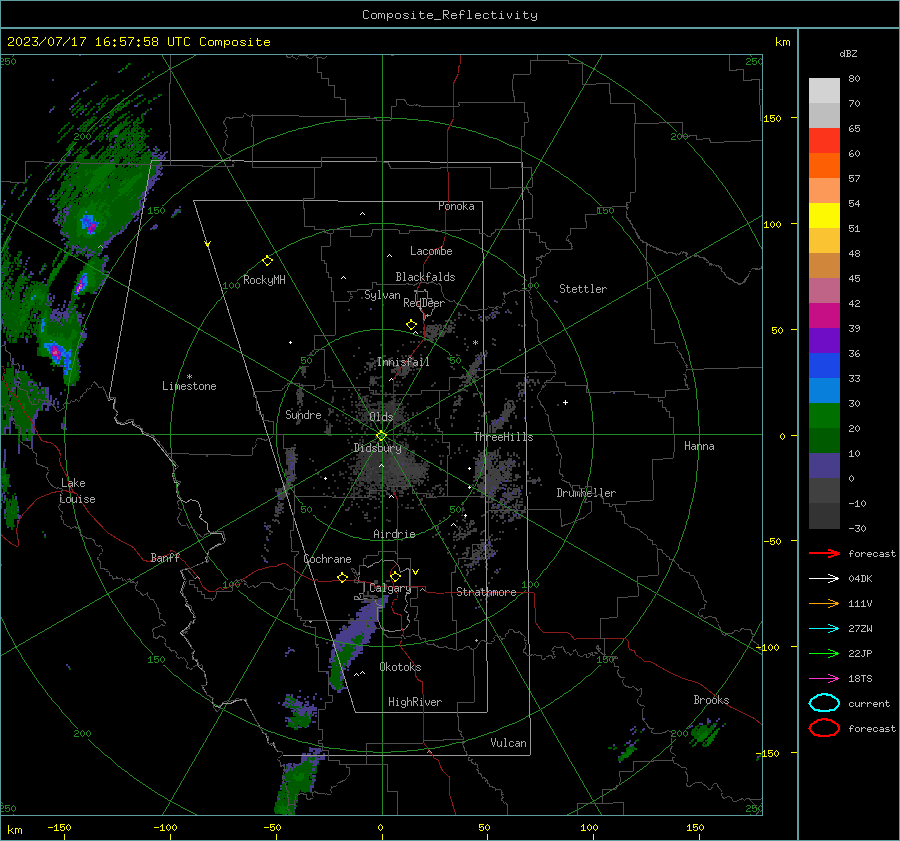Pick the magenta 39-42 dBZ swatch
This screenshot has width=900, height=841.
pos(824,316)
